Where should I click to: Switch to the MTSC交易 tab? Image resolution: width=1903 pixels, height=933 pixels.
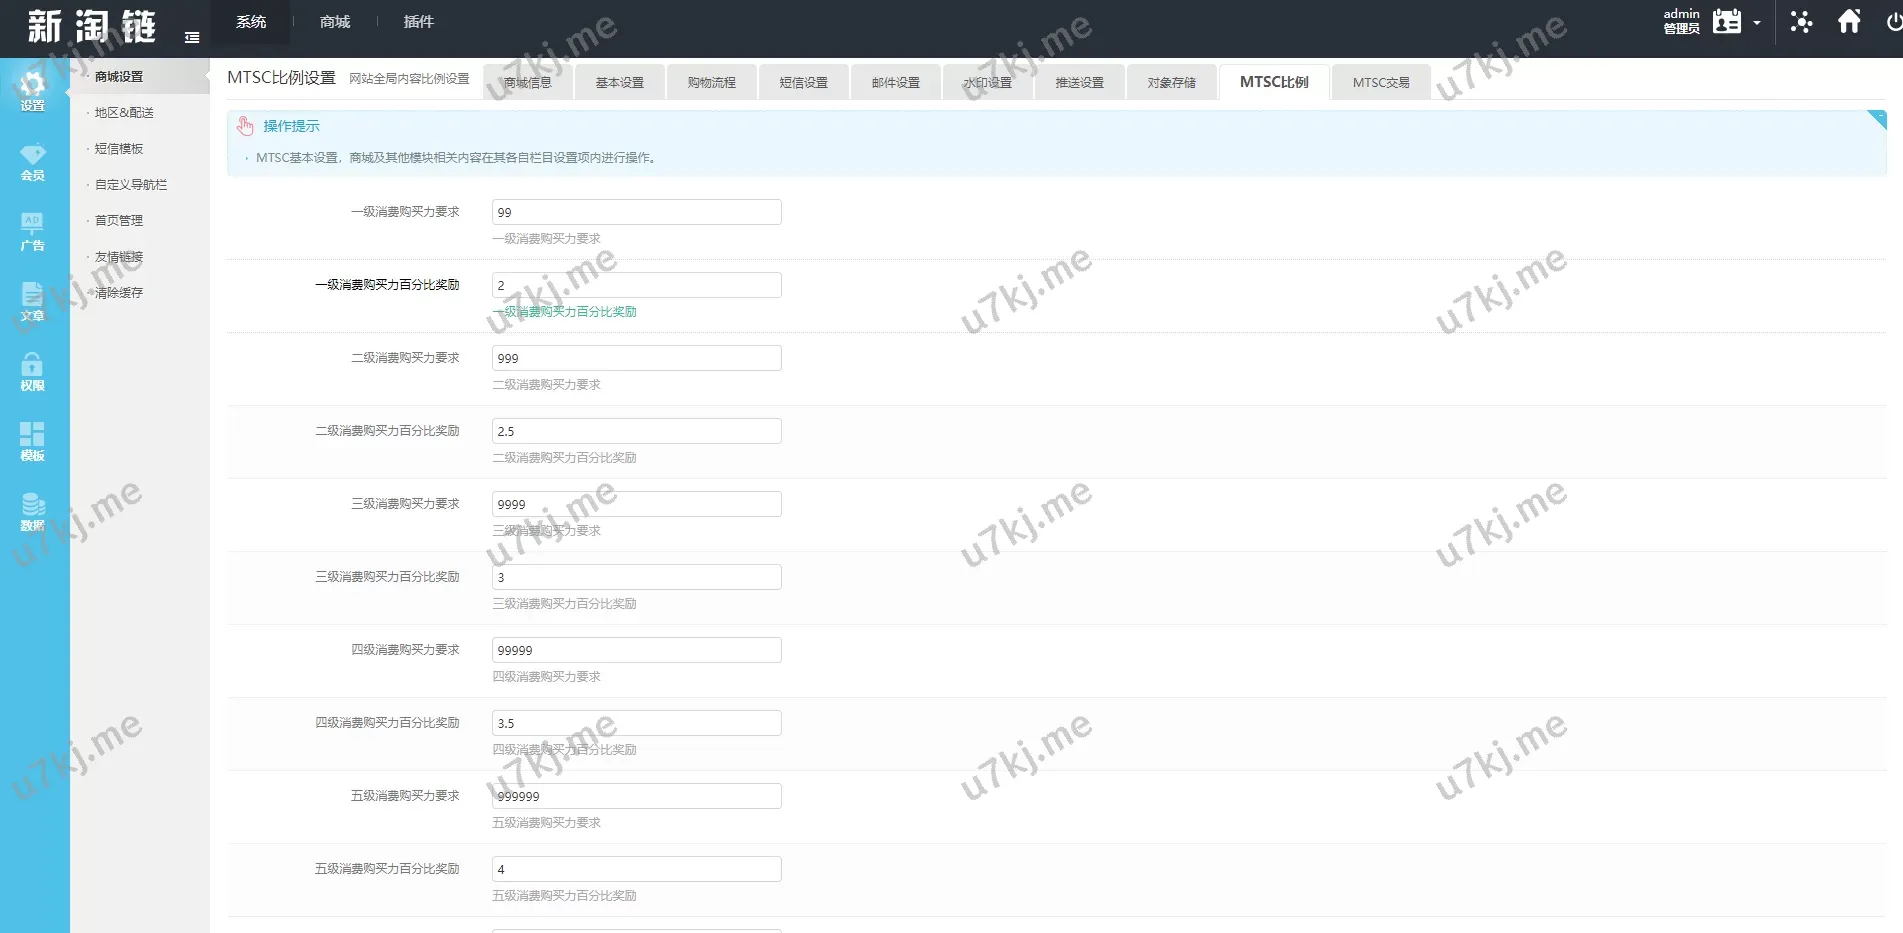1380,83
